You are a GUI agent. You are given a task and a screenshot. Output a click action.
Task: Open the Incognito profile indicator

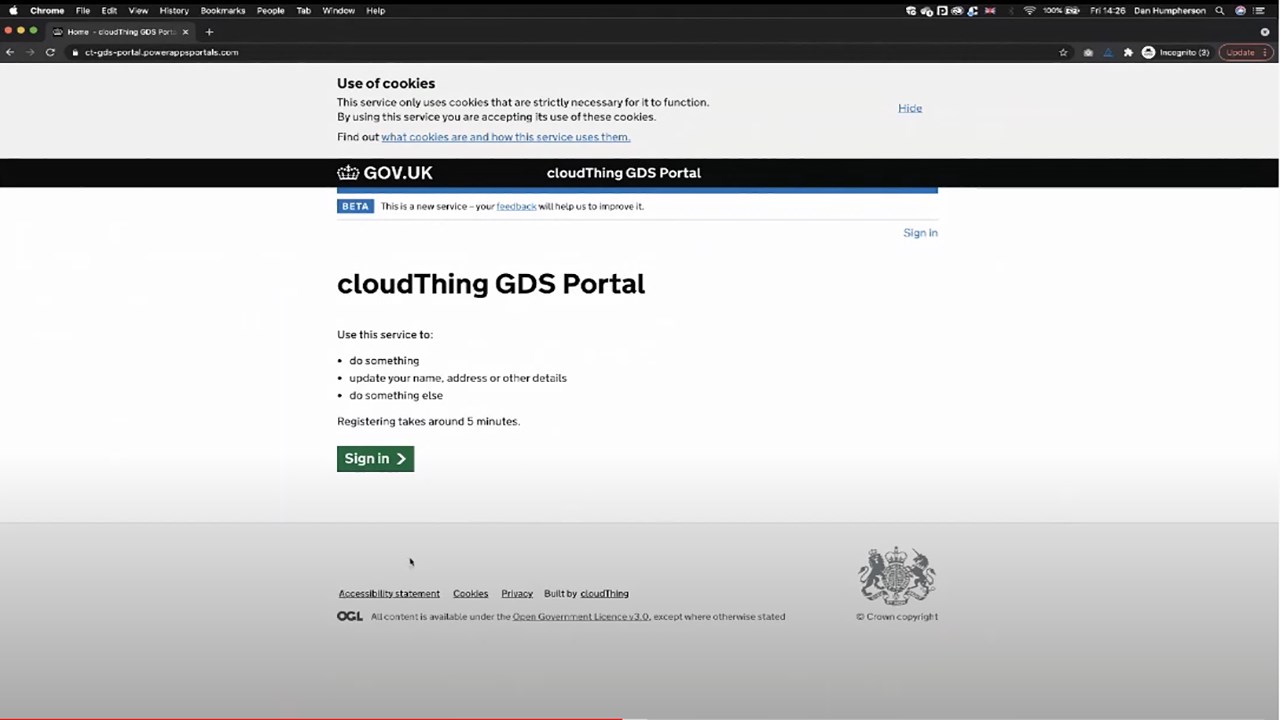(x=1176, y=52)
